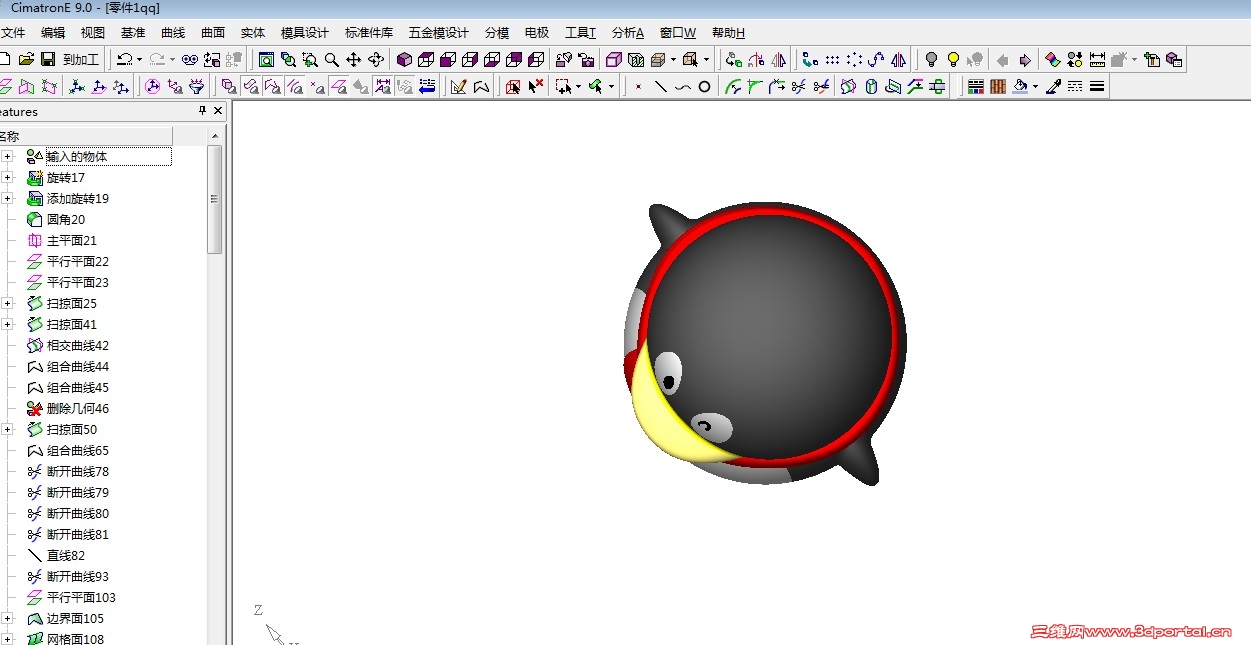Open the 编辑 menu
The height and width of the screenshot is (645, 1251).
tap(53, 33)
